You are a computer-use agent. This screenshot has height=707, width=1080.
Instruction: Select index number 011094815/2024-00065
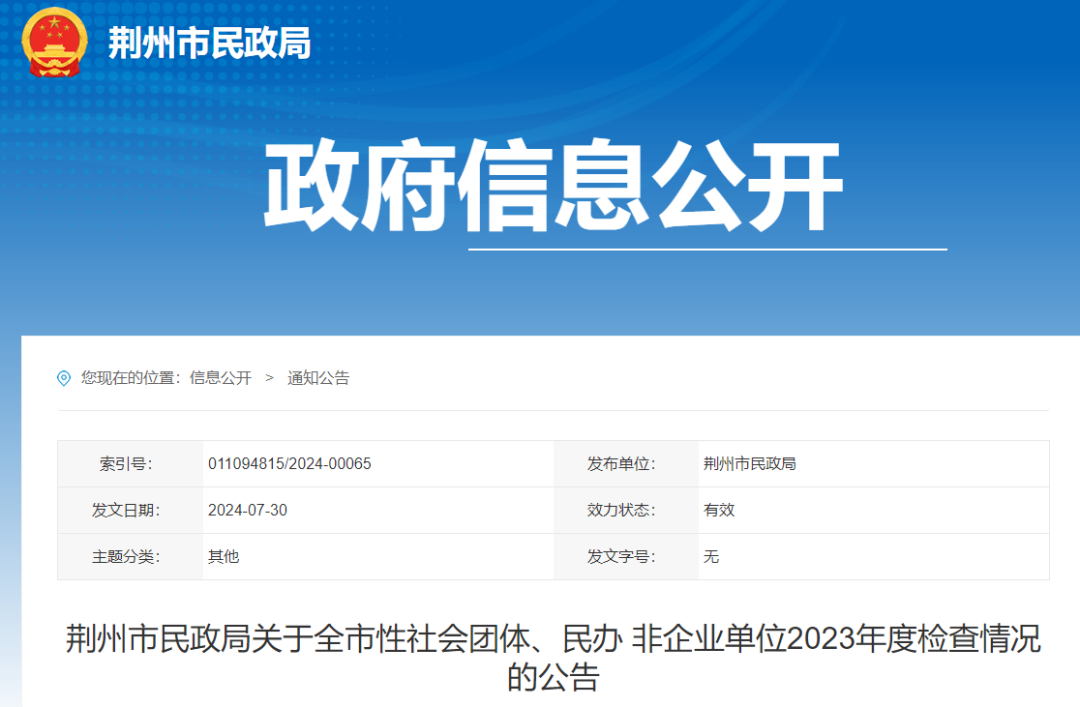[289, 464]
